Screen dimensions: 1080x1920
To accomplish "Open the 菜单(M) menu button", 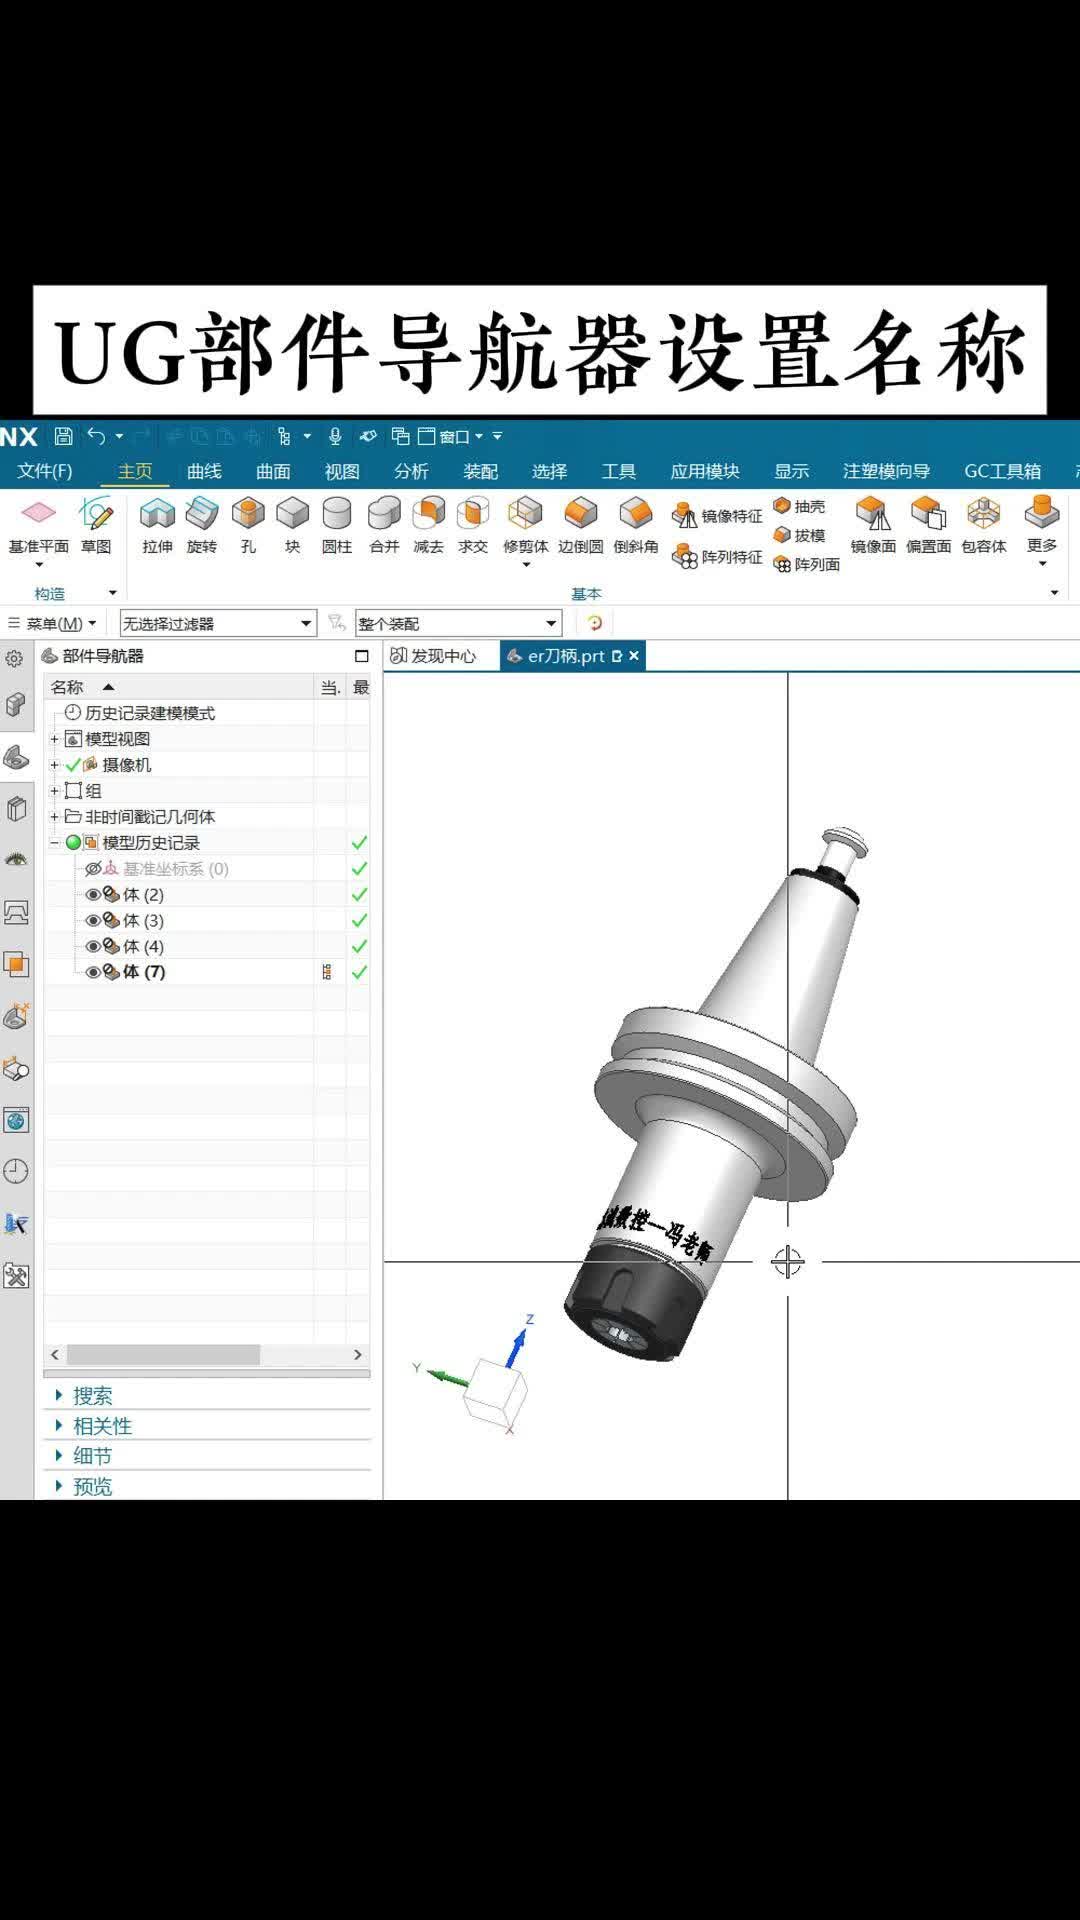I will [x=53, y=624].
